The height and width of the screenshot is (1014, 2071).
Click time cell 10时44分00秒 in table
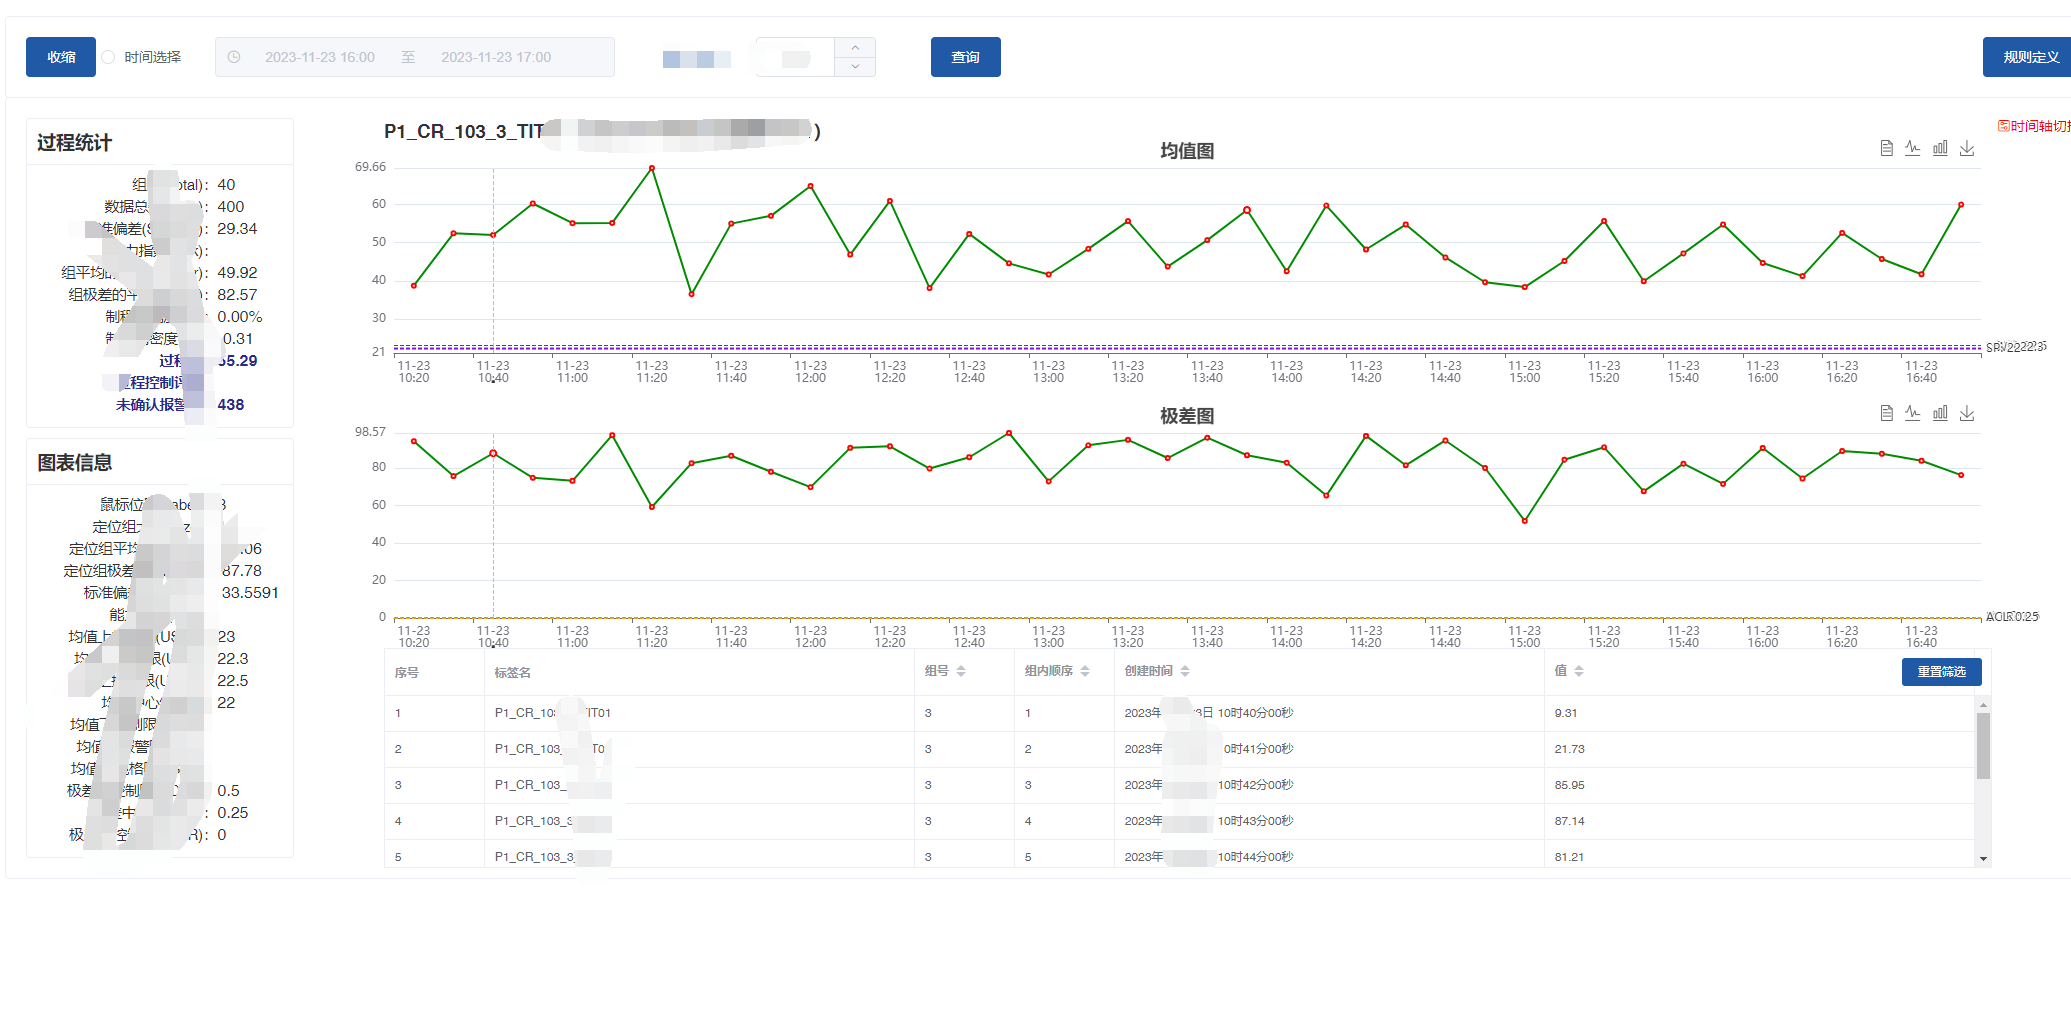pos(1255,857)
